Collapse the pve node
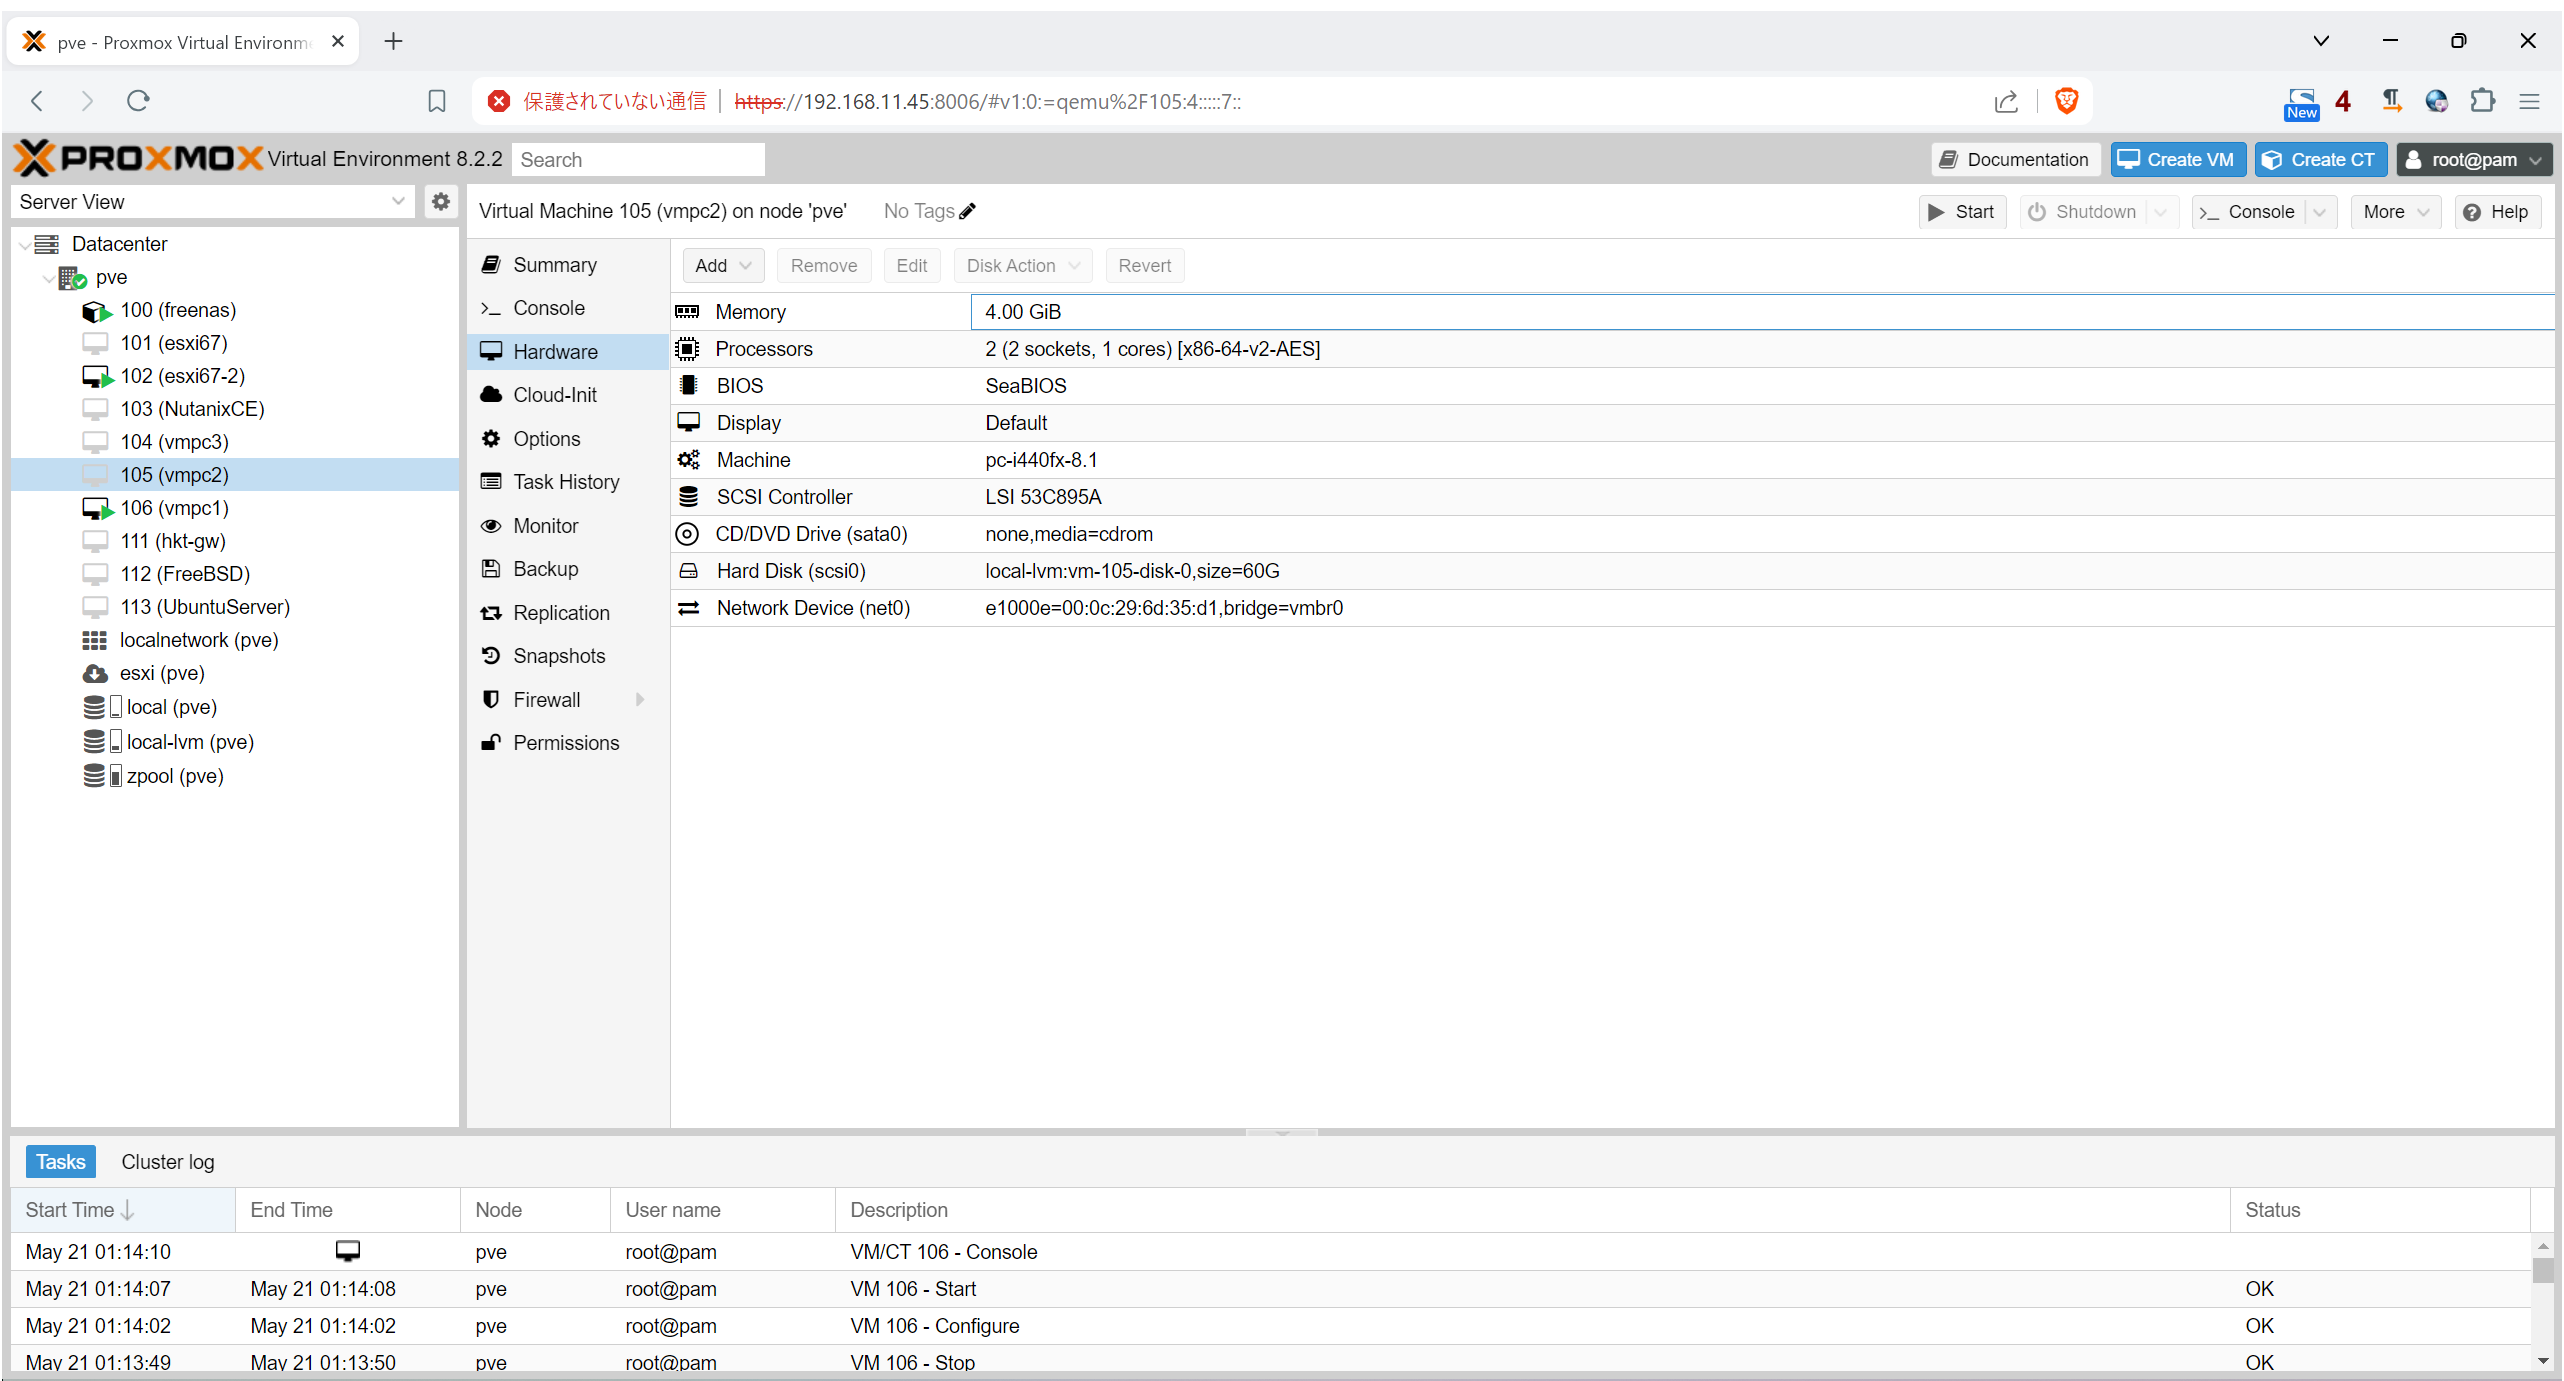The image size is (2564, 1381). point(48,278)
